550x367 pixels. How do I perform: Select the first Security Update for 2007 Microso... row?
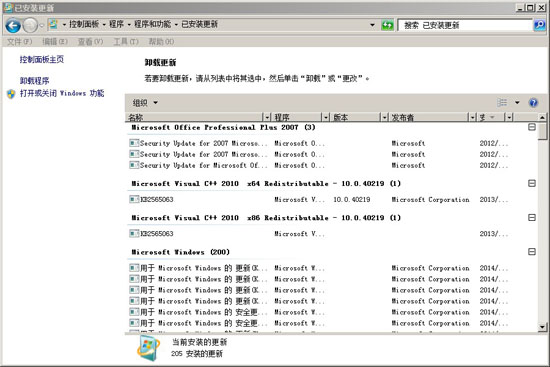click(319, 143)
